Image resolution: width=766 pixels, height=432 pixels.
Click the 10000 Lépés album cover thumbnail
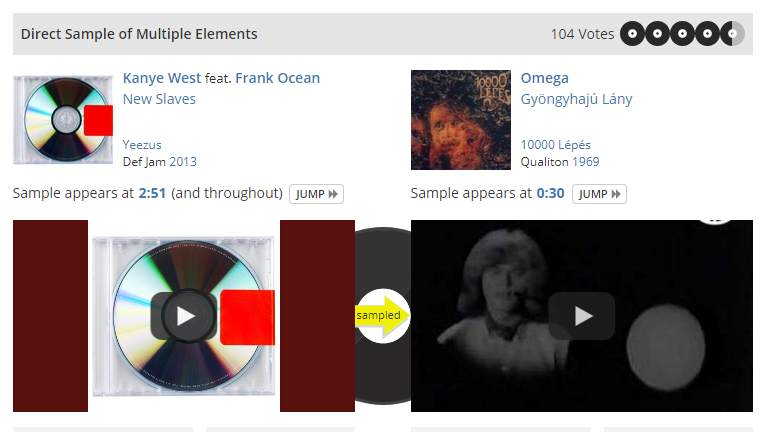click(461, 120)
